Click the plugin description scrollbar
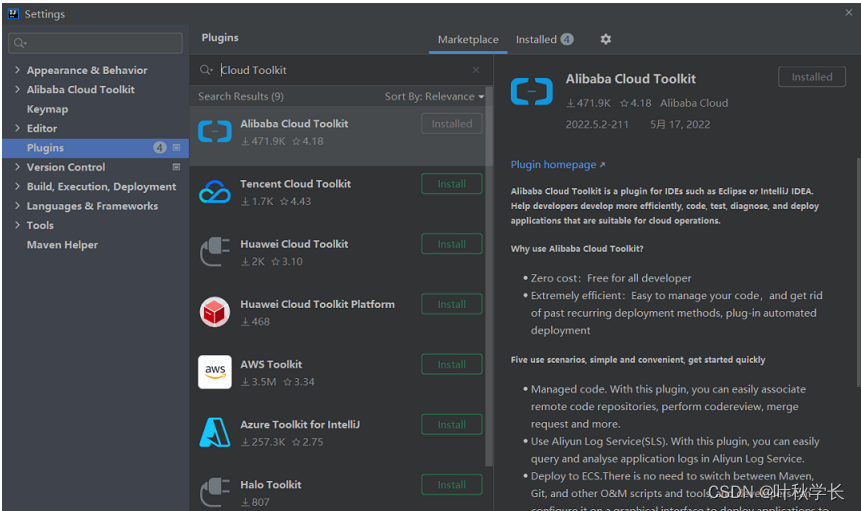The width and height of the screenshot is (861, 511). (x=857, y=272)
